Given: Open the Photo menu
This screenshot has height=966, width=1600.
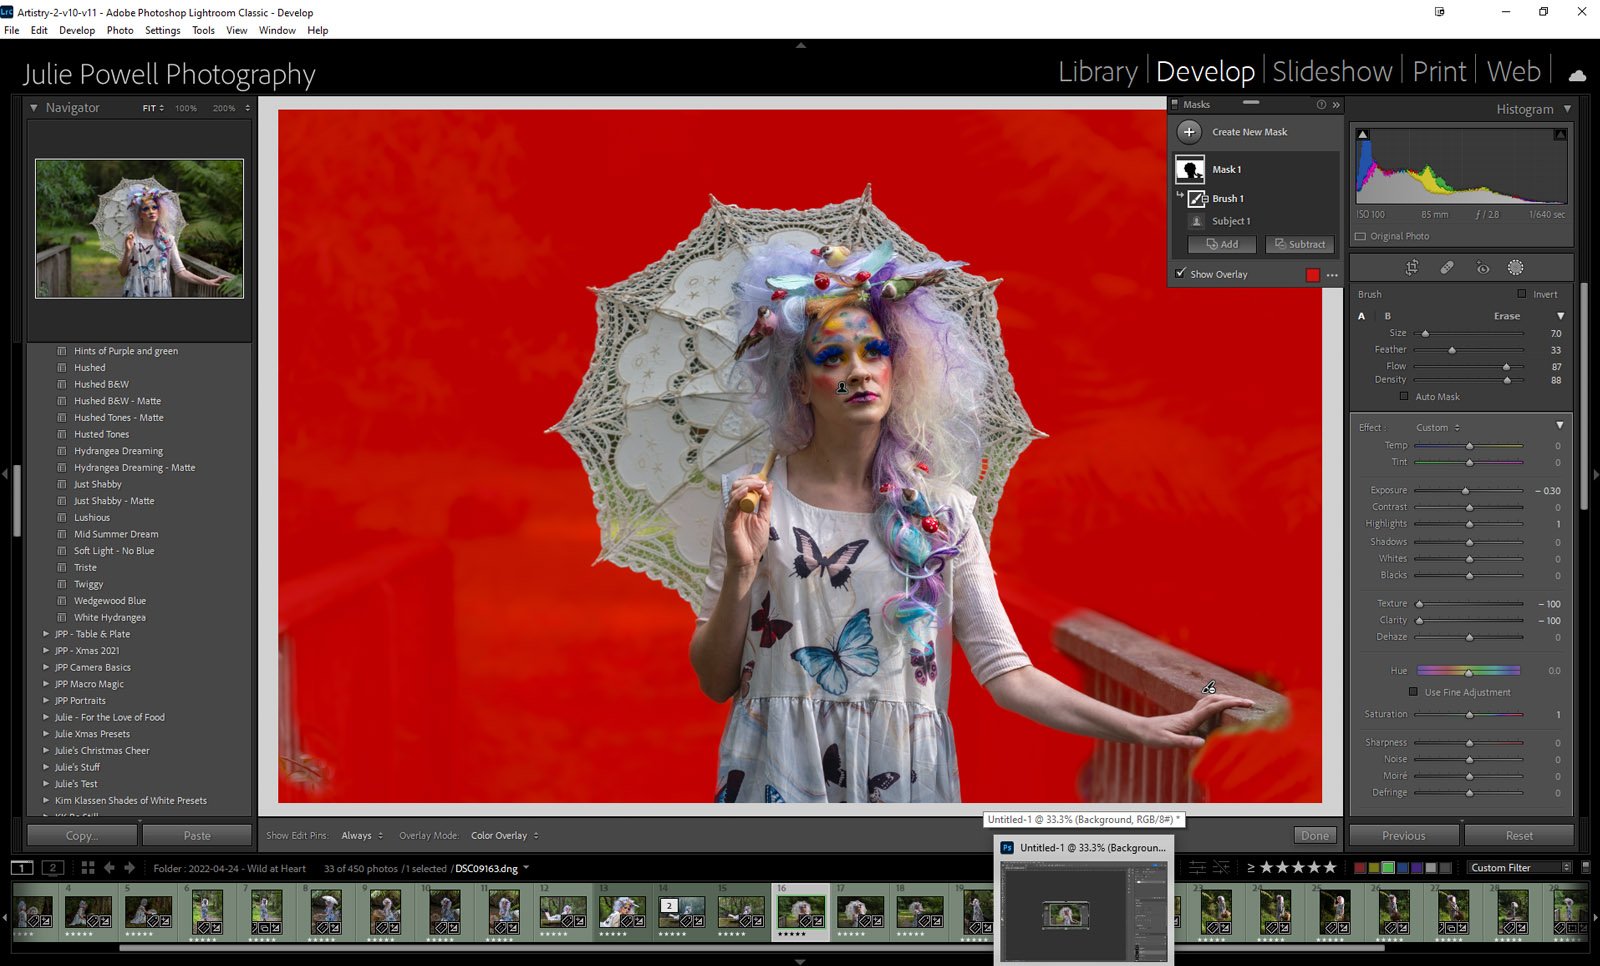Looking at the screenshot, I should [x=120, y=30].
